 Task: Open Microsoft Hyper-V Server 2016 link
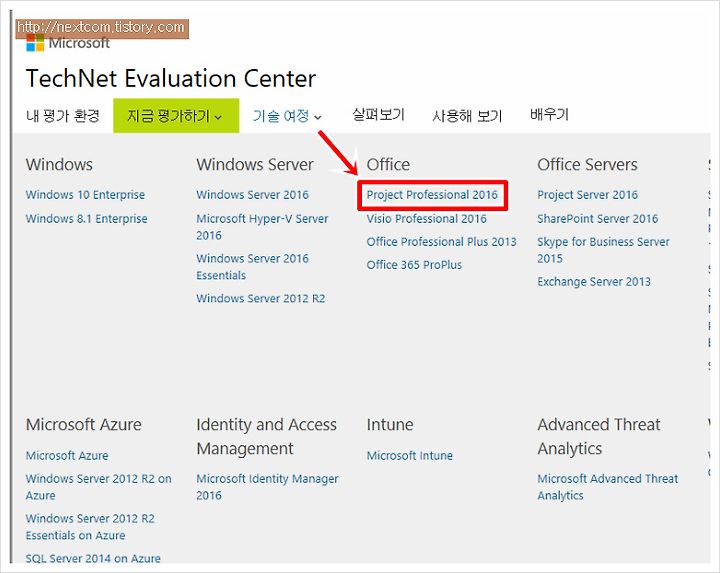(x=262, y=227)
